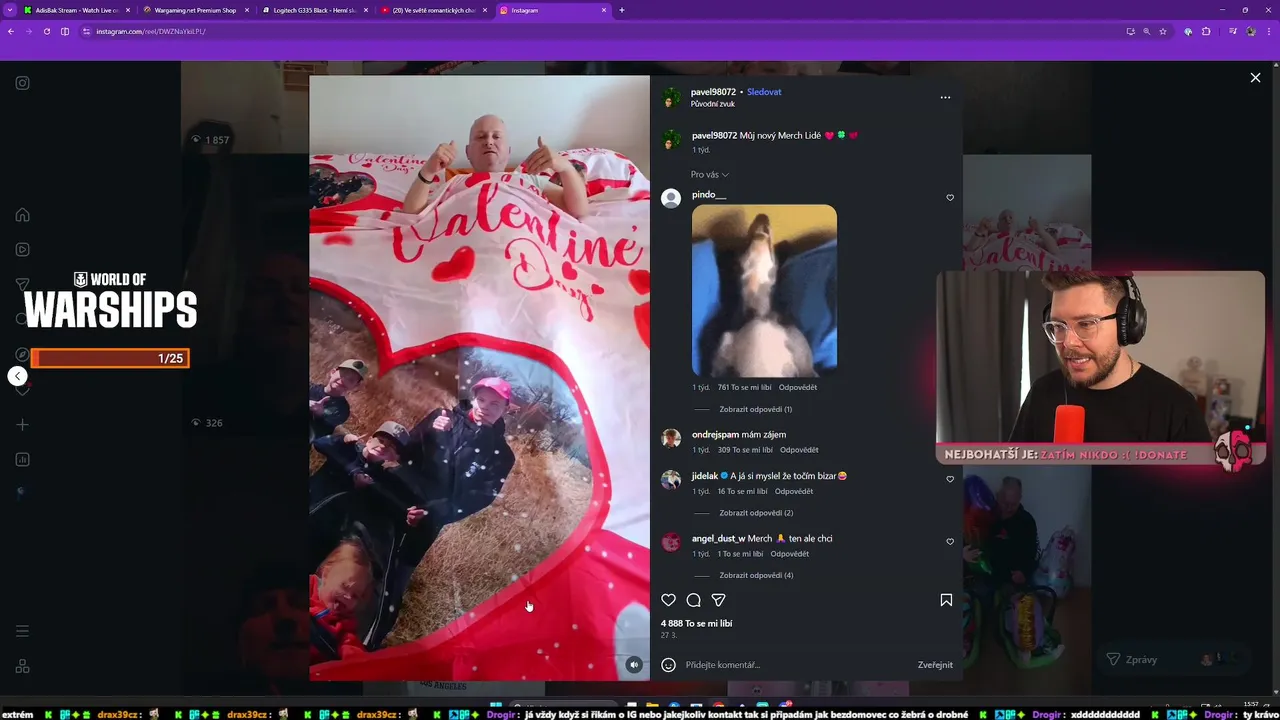Open the '4 888 To se mi líbí' likes list
Viewport: 1280px width, 720px height.
click(696, 623)
